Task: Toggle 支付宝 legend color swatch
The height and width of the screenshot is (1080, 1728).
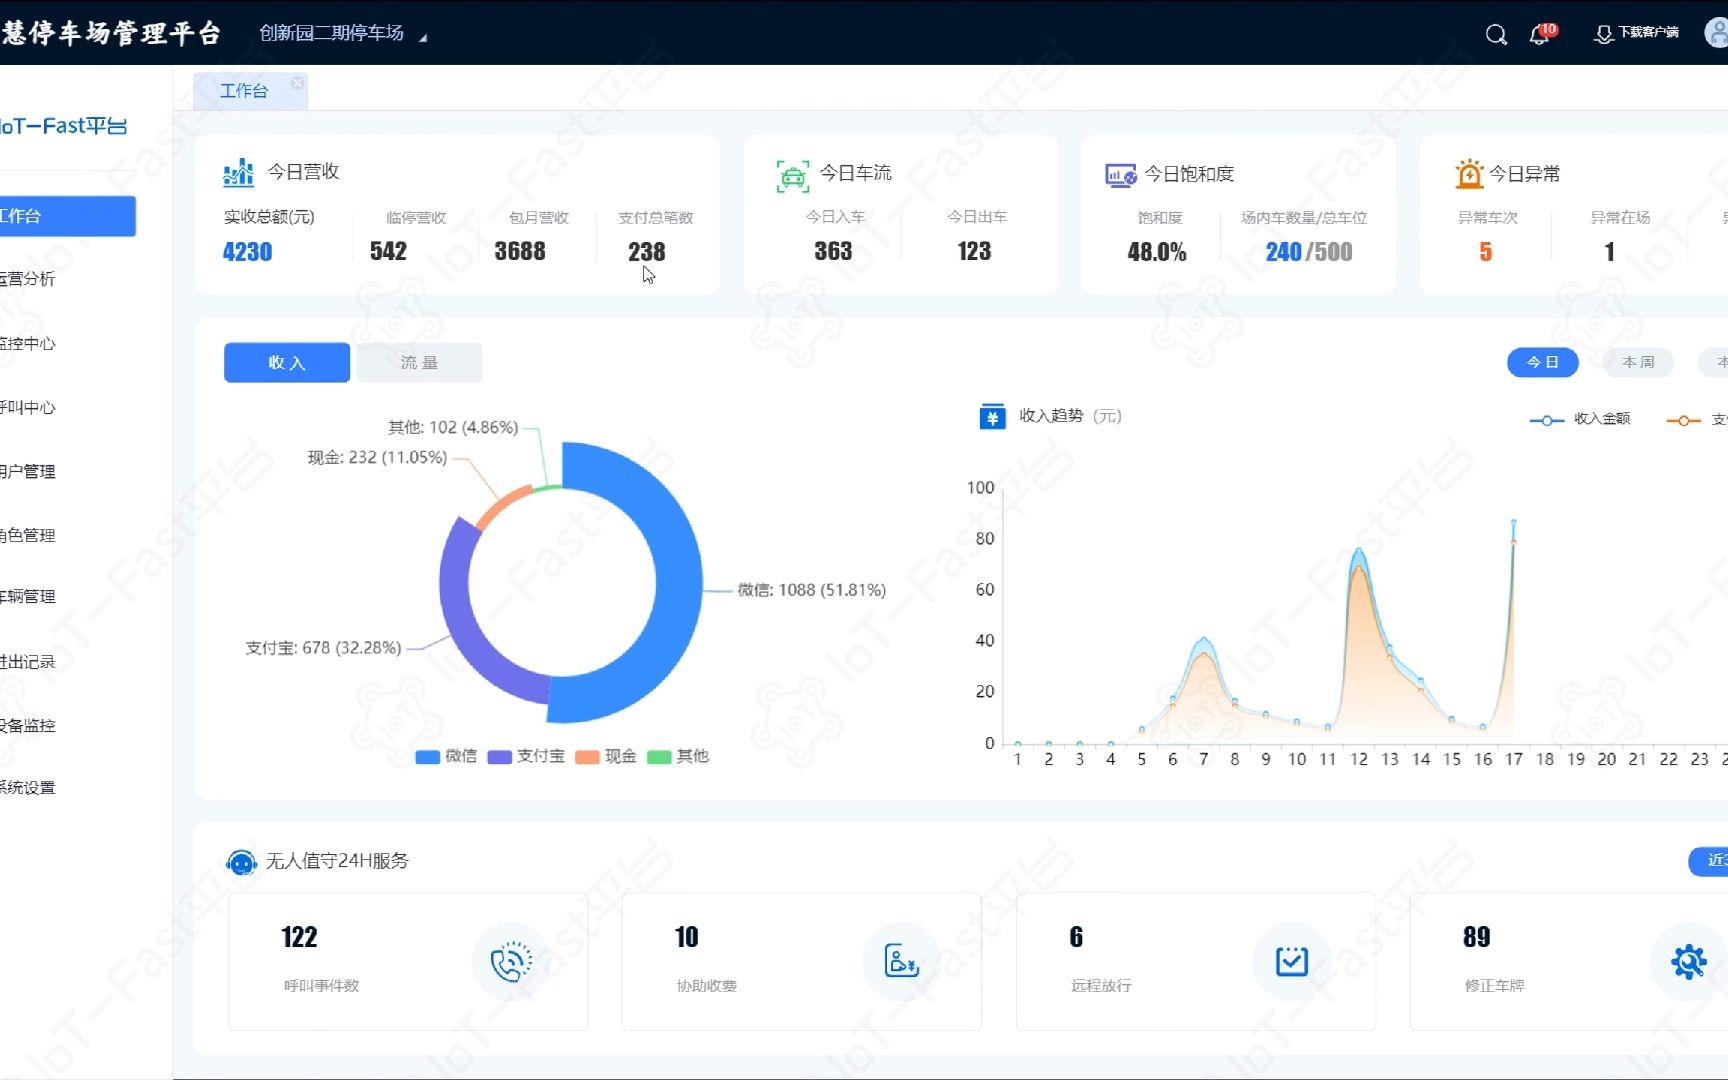Action: [500, 757]
